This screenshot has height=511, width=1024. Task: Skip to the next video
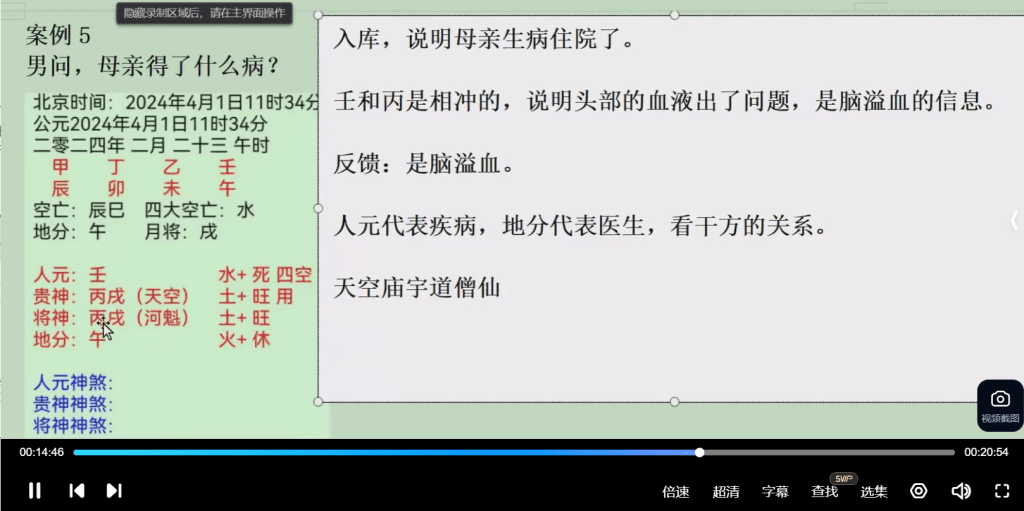[x=114, y=490]
